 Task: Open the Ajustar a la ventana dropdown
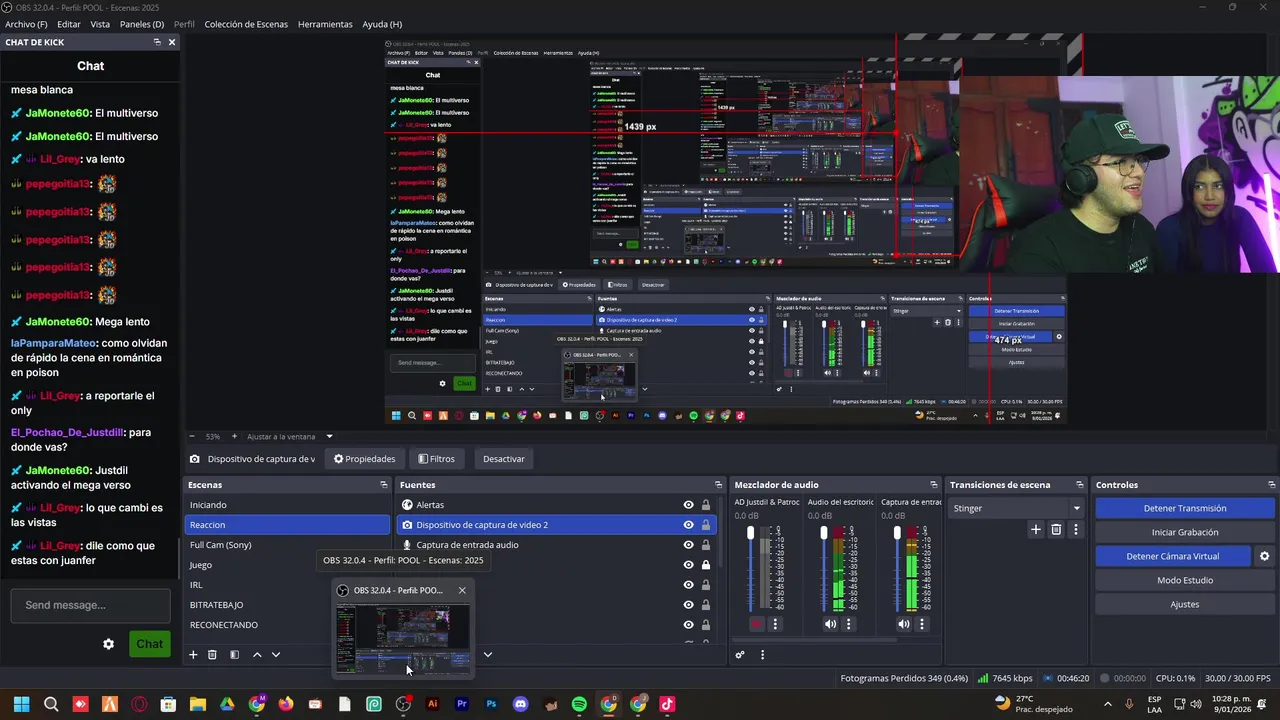pyautogui.click(x=290, y=436)
